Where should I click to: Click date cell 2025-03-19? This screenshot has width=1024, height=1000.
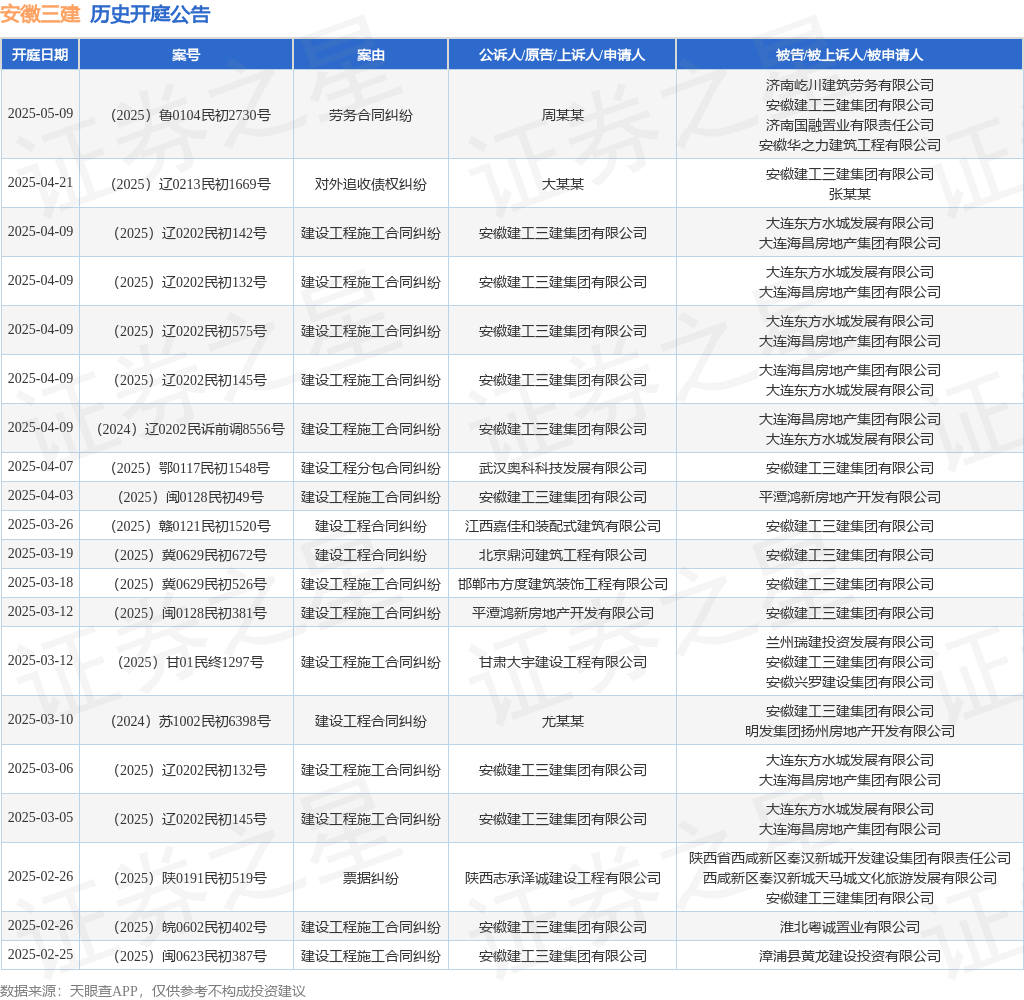[x=40, y=553]
